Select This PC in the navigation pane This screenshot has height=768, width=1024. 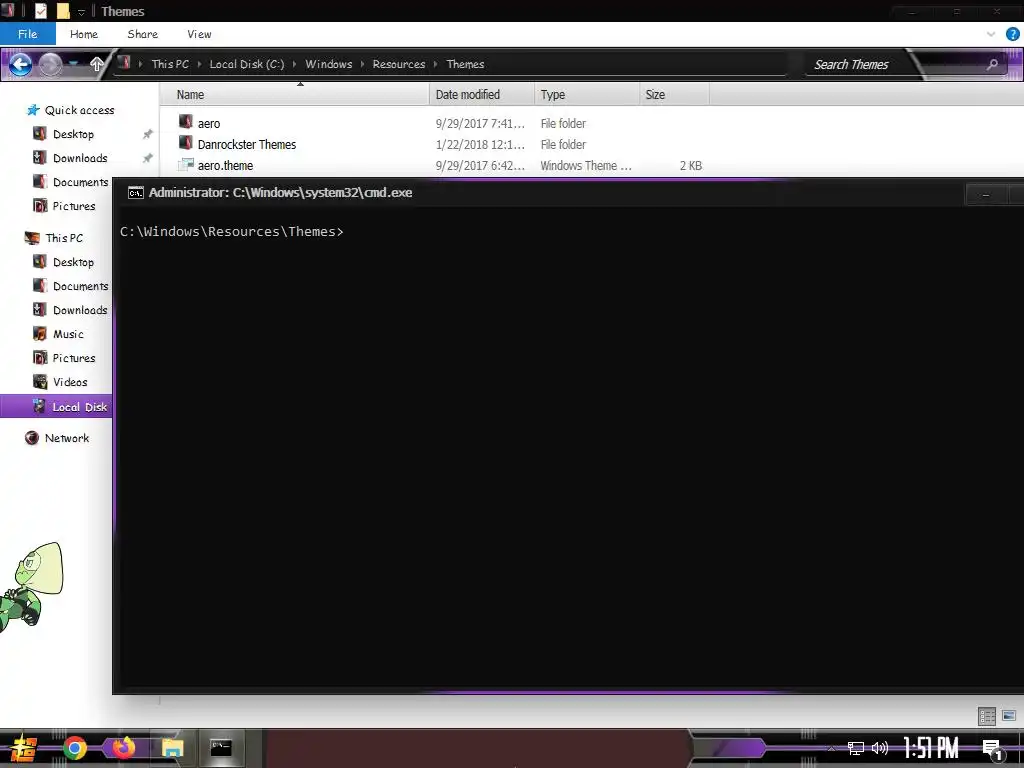(64, 238)
